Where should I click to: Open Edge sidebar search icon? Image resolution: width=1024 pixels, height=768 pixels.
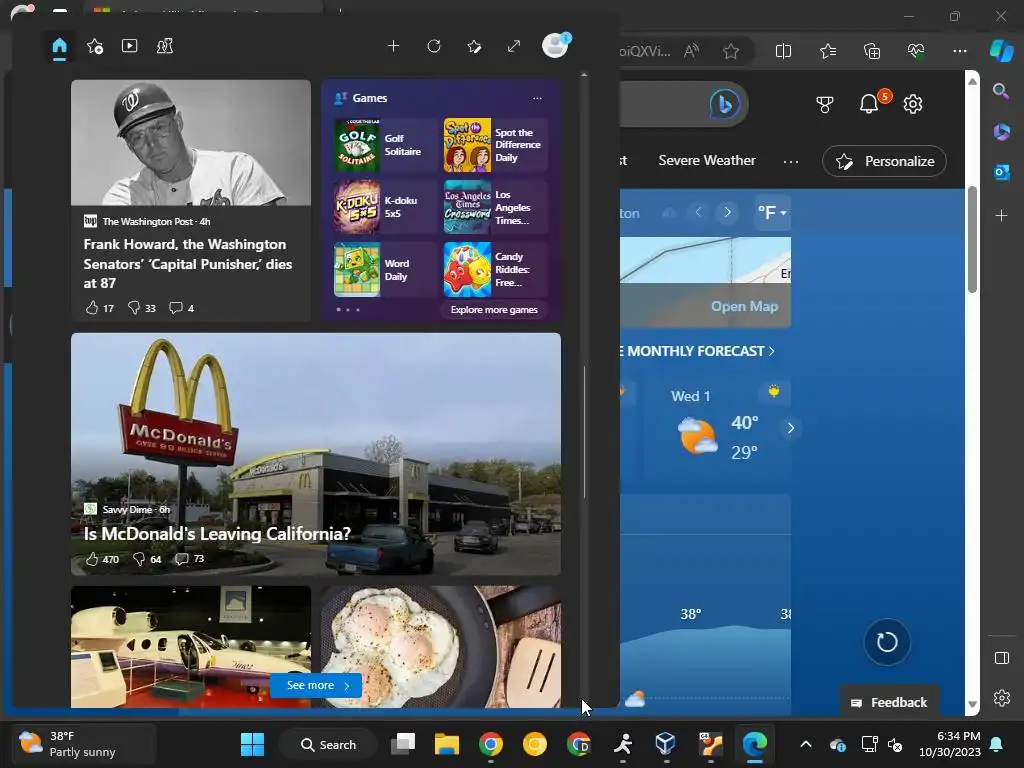coord(1001,91)
